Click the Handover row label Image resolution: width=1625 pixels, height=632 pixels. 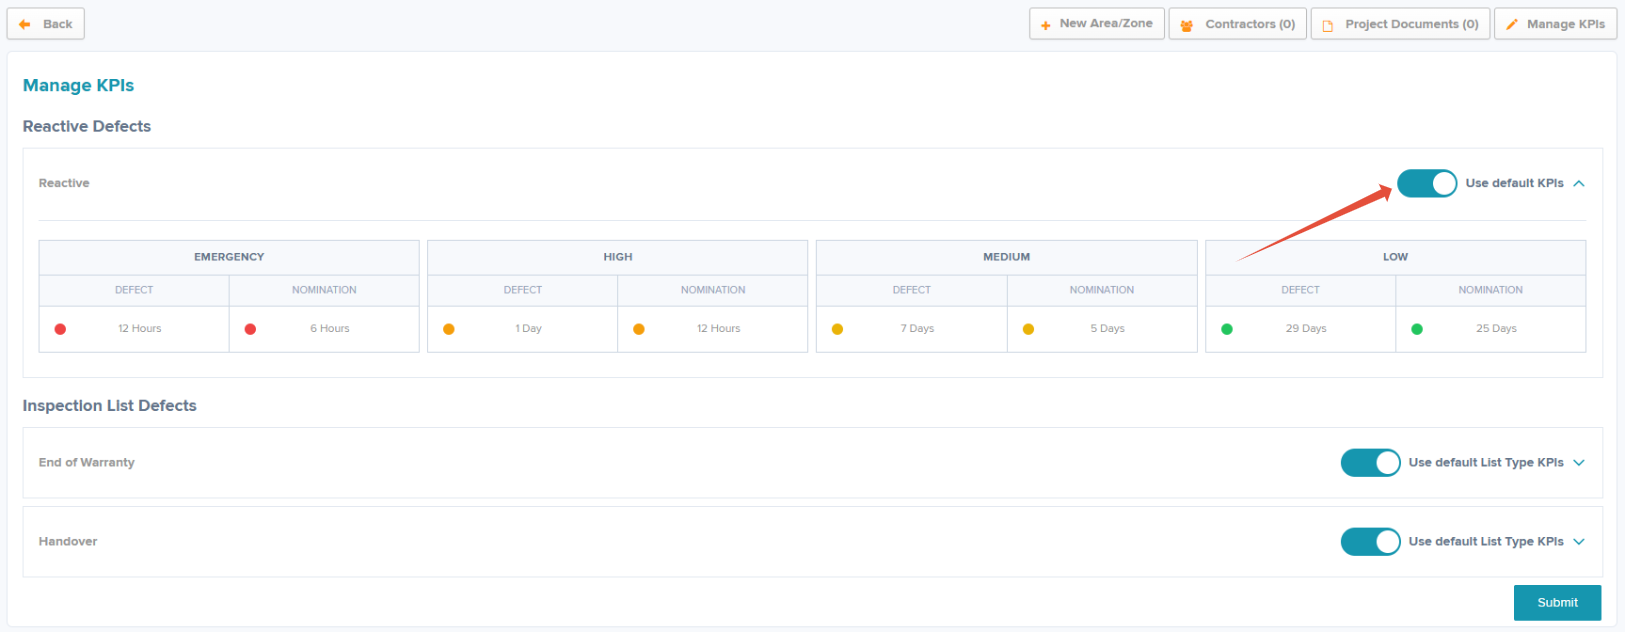[68, 541]
